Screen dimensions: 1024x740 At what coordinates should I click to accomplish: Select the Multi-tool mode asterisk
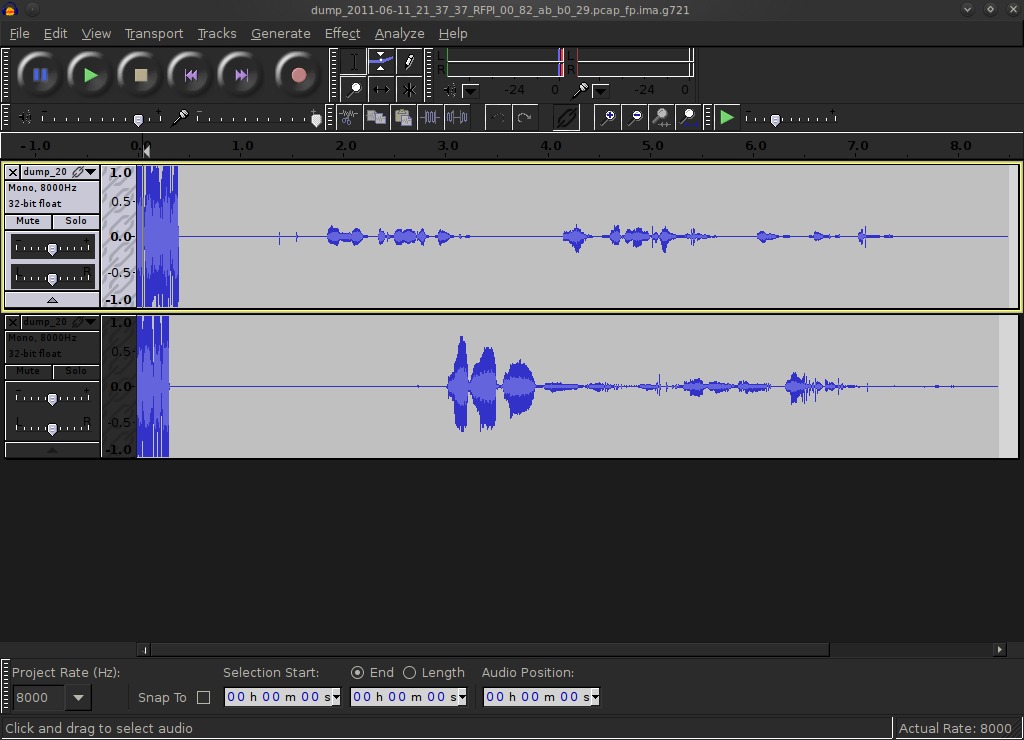pyautogui.click(x=408, y=89)
